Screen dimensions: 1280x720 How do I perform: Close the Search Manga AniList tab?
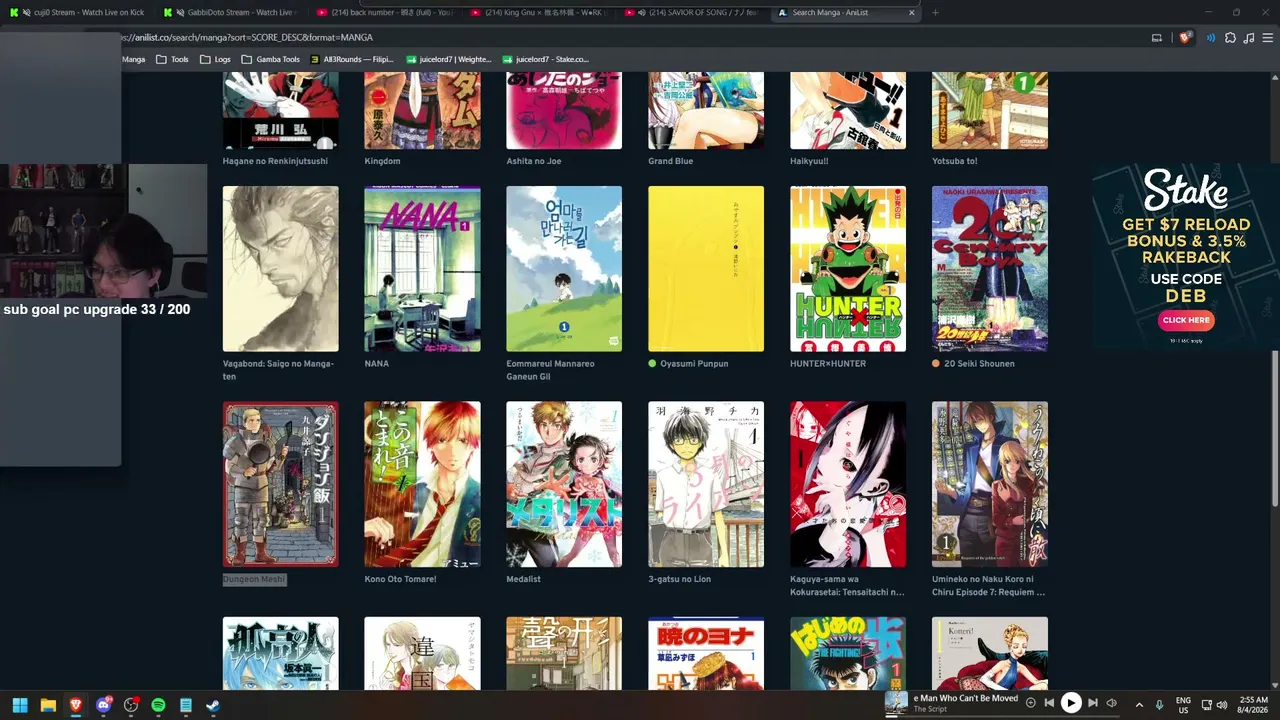[912, 13]
